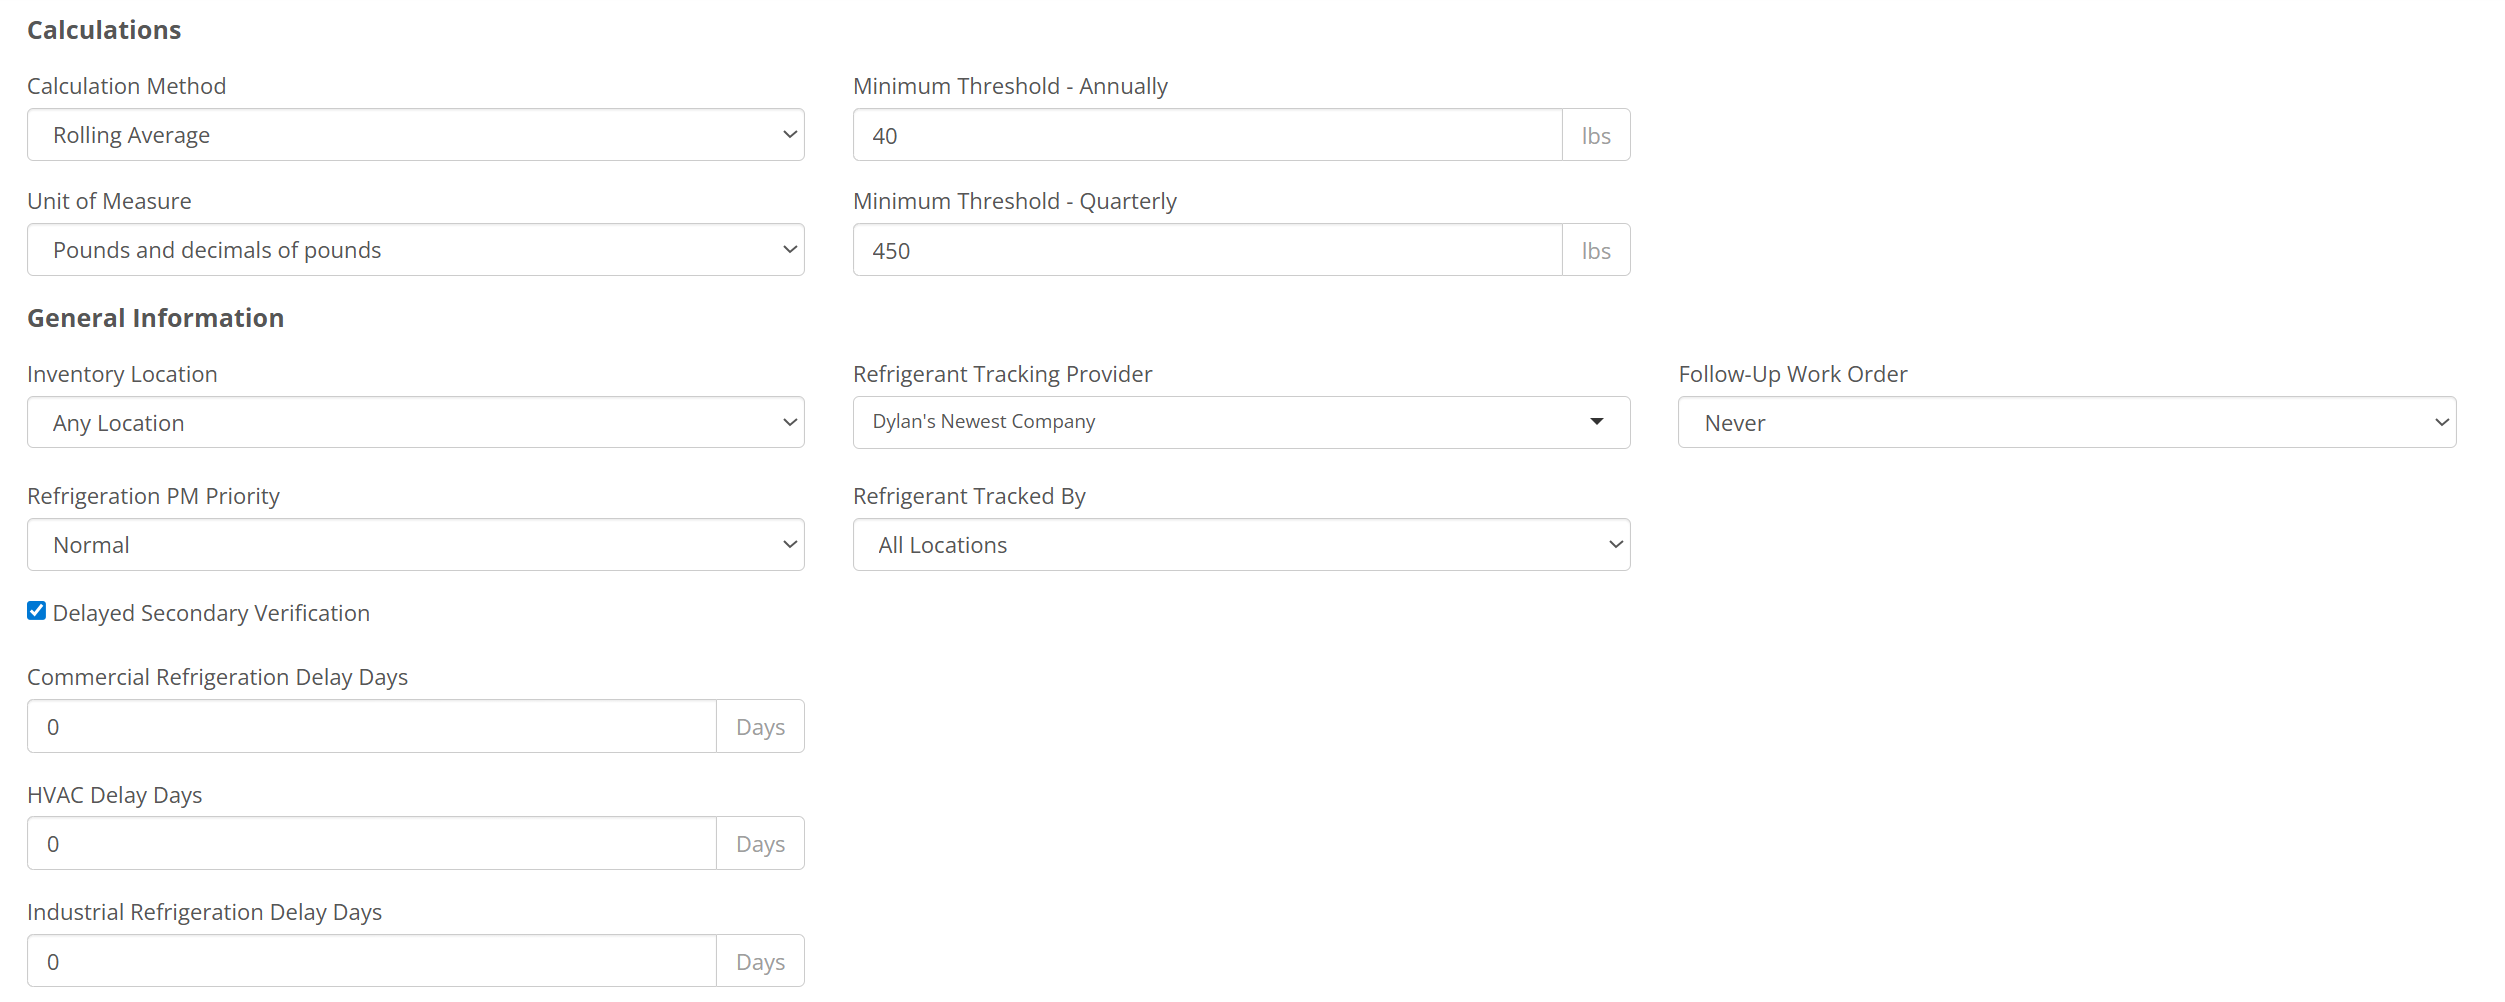
Task: Open the Calculation Method dropdown
Action: pyautogui.click(x=414, y=135)
